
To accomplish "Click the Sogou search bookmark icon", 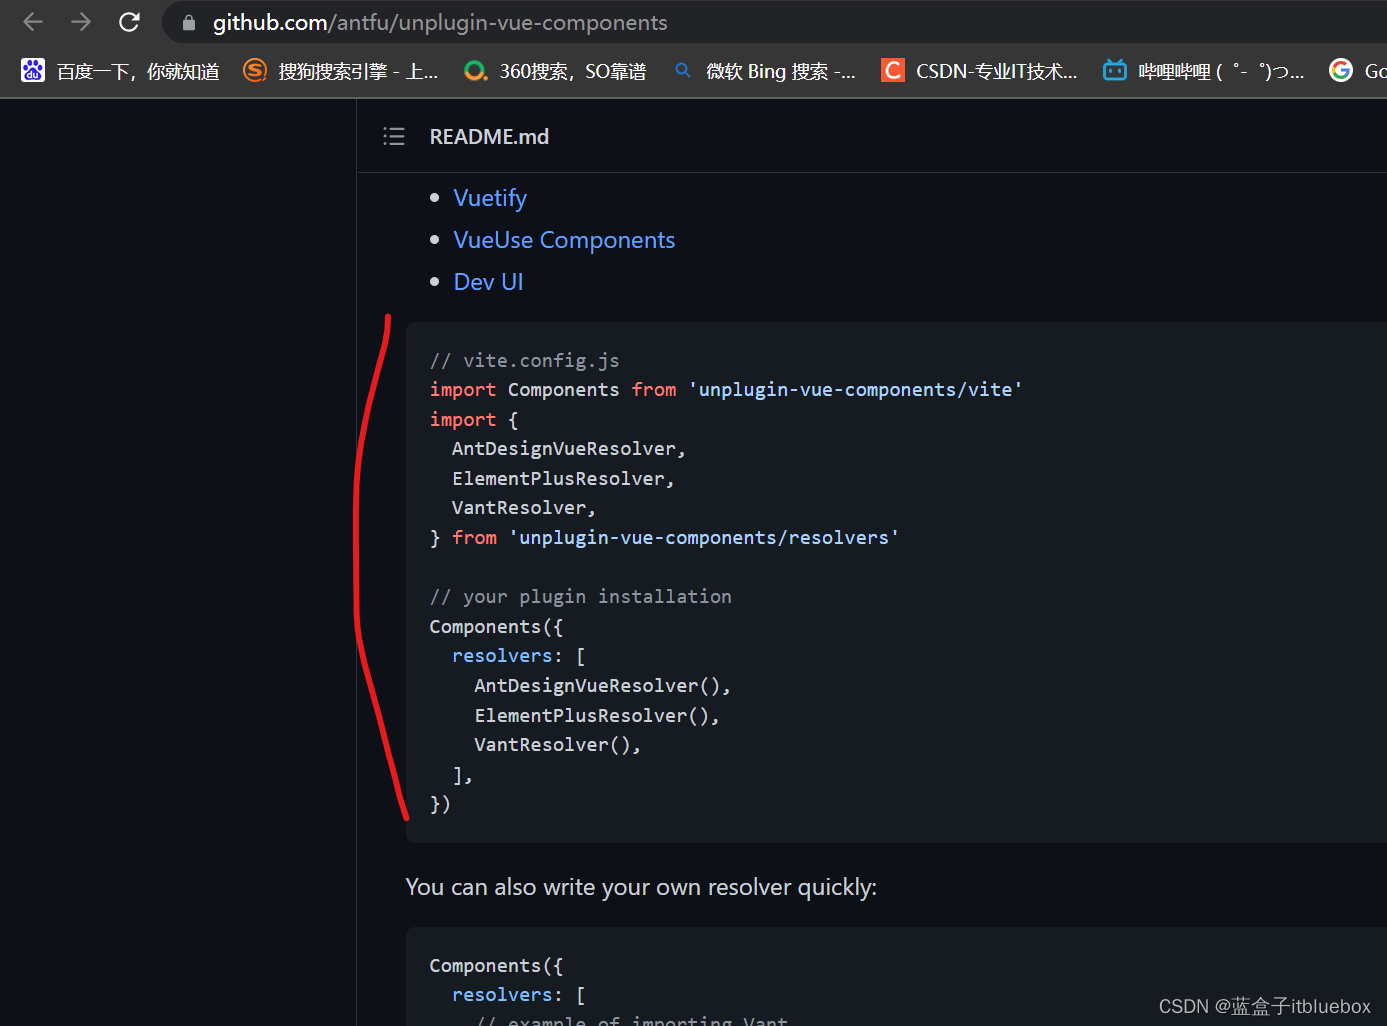I will coord(255,70).
